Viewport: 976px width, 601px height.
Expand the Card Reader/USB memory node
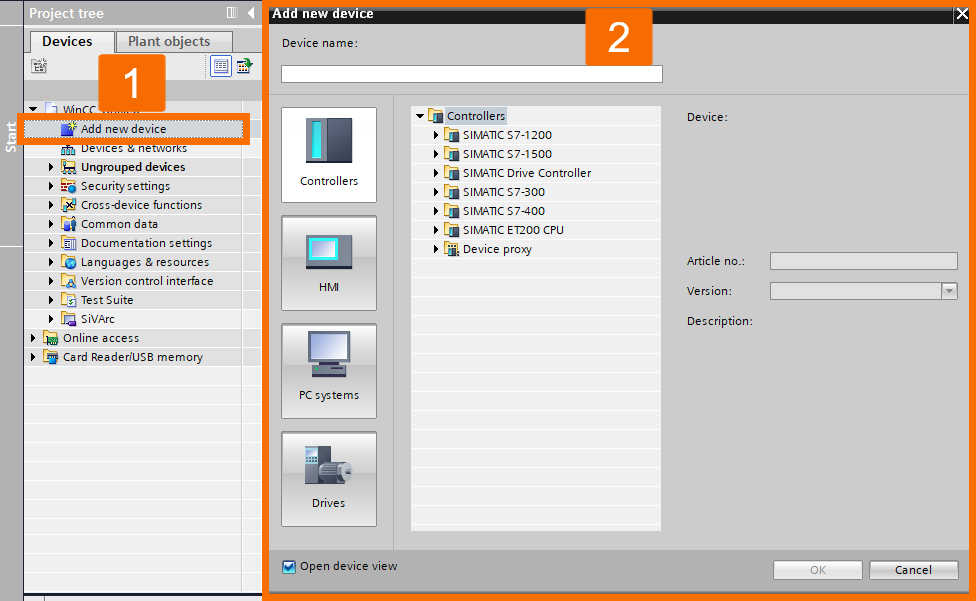(33, 356)
